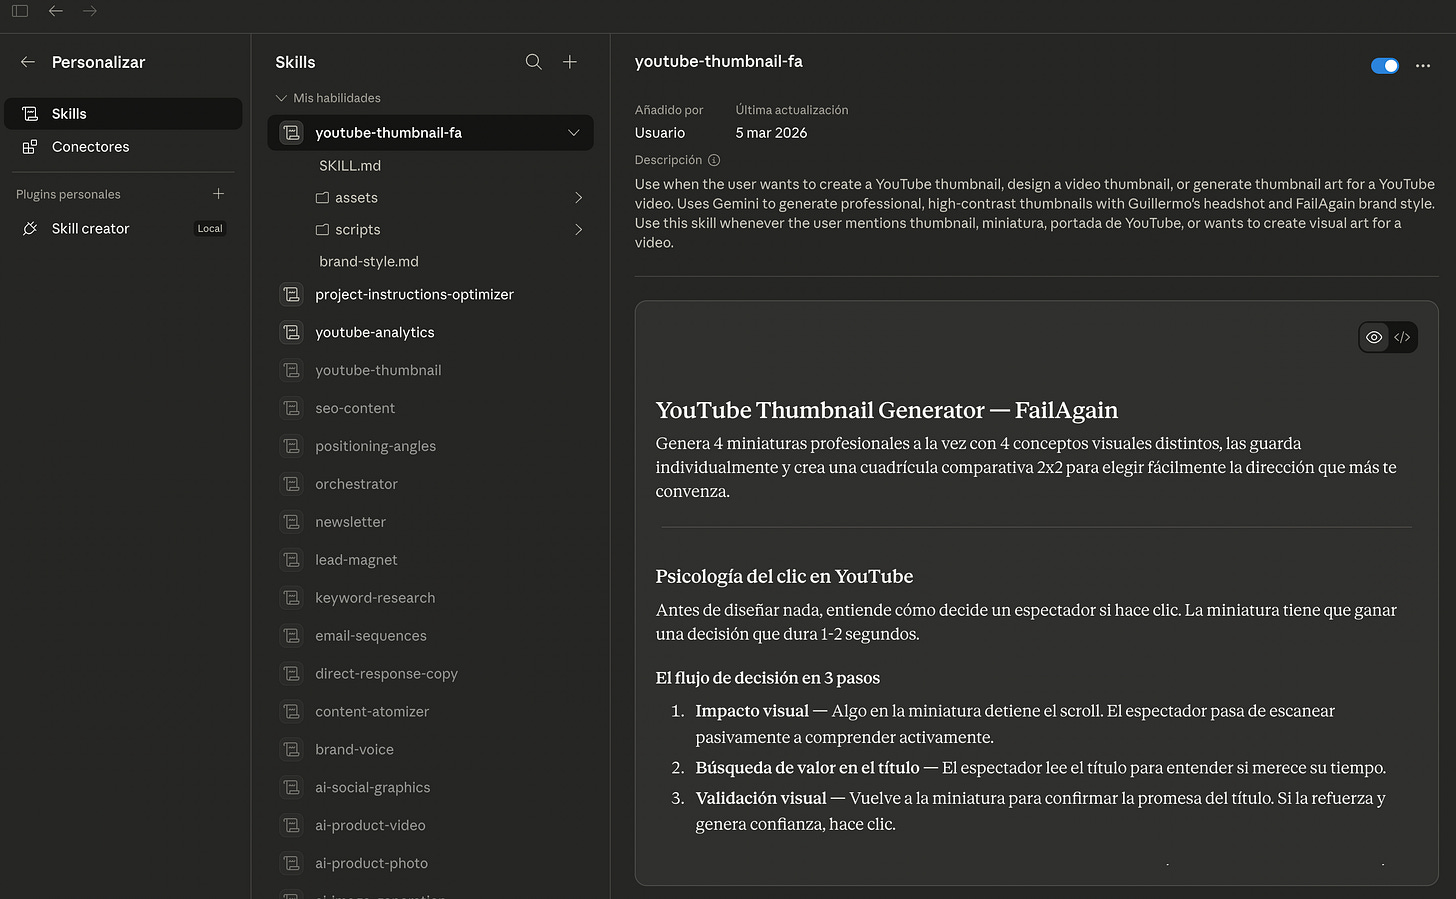1456x899 pixels.
Task: Toggle the sidebar panel icon
Action: pyautogui.click(x=20, y=11)
